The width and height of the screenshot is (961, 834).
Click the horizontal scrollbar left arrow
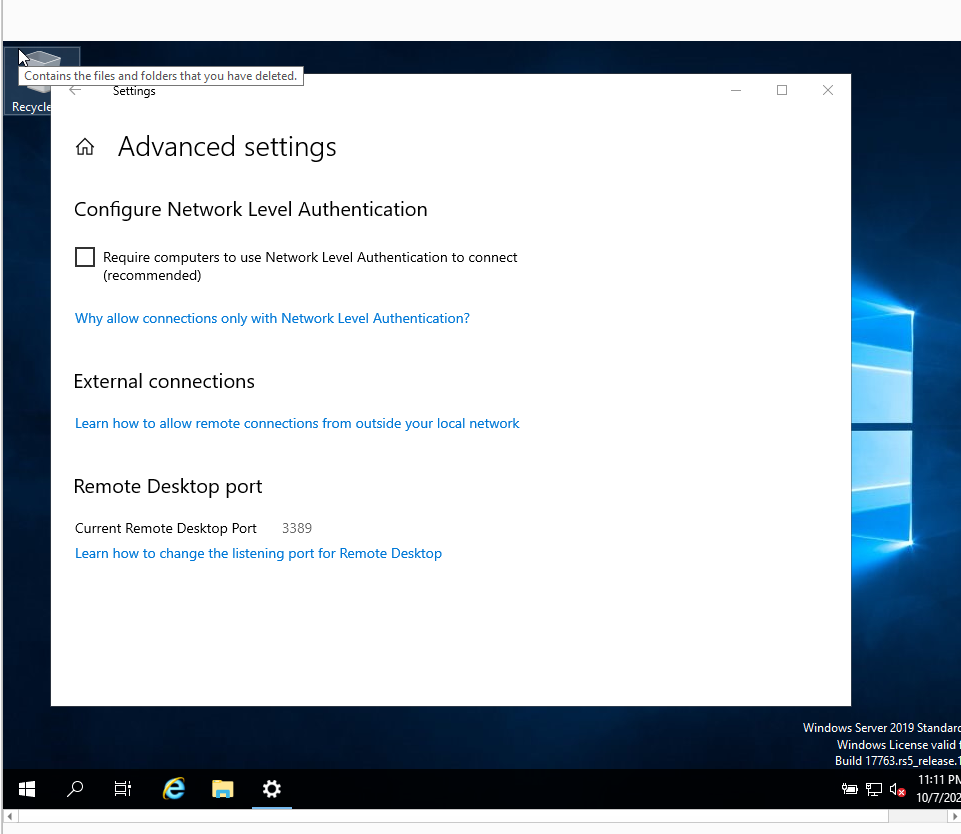coord(10,816)
